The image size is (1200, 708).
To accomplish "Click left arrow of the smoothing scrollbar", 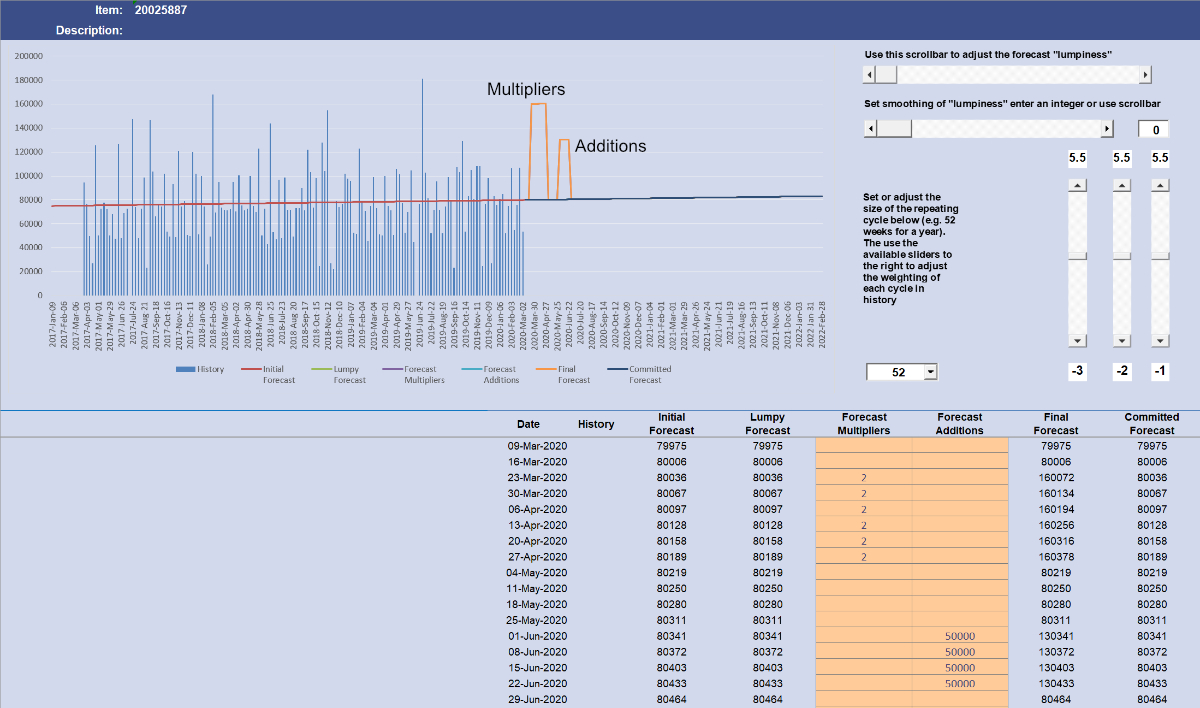I will point(870,128).
